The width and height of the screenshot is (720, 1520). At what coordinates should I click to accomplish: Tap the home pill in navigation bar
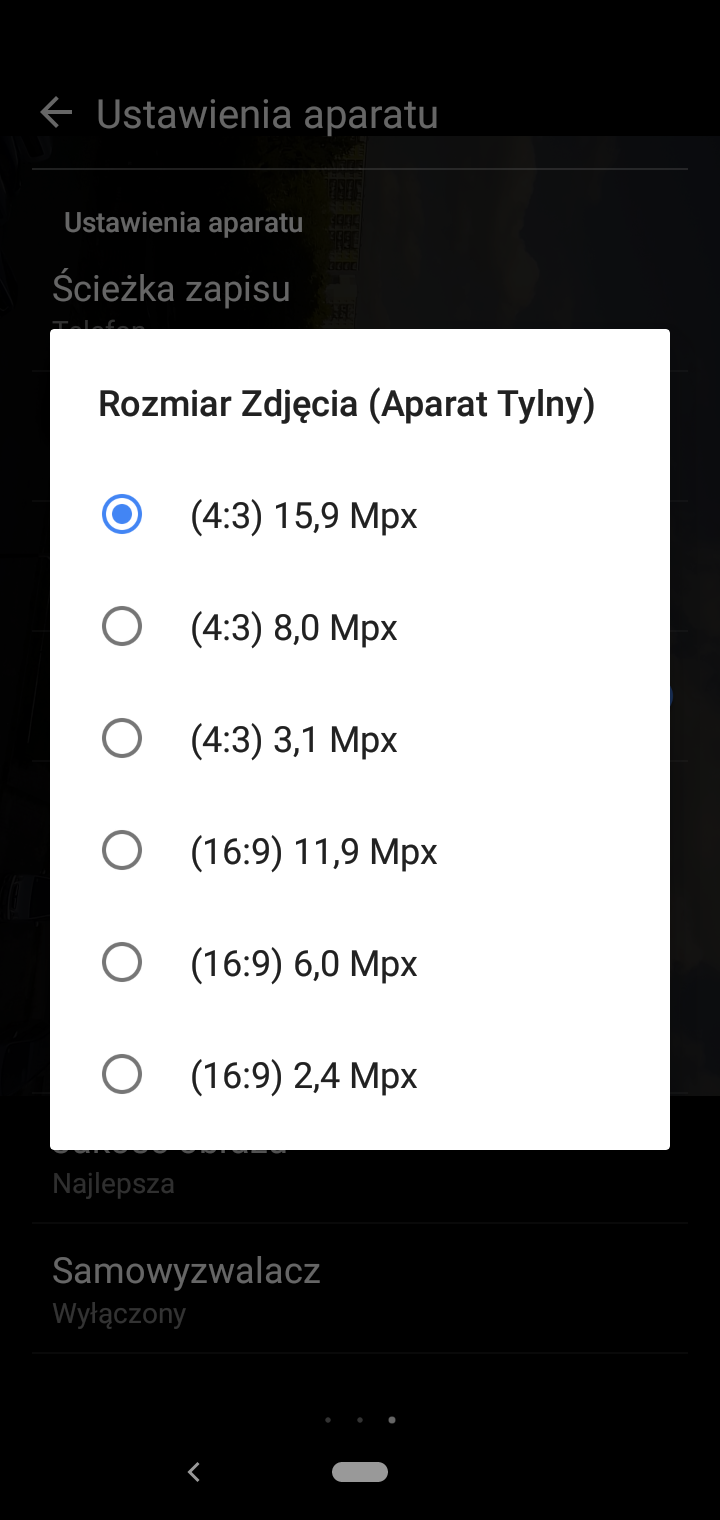pos(360,1471)
